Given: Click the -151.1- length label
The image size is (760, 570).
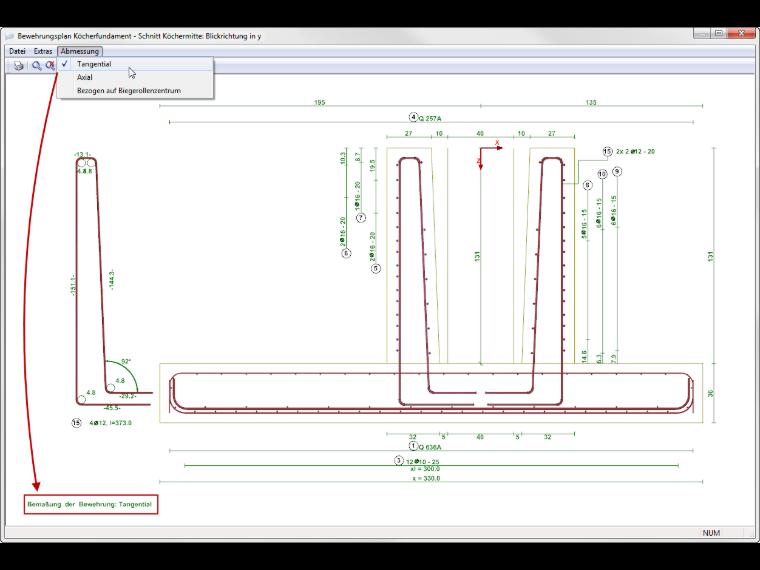Looking at the screenshot, I should [x=74, y=285].
